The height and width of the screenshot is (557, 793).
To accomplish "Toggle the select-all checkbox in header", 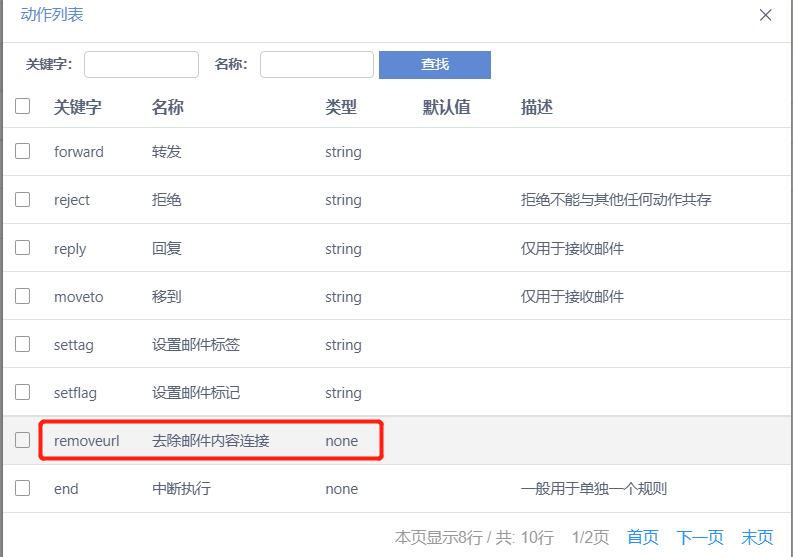I will coord(23,106).
